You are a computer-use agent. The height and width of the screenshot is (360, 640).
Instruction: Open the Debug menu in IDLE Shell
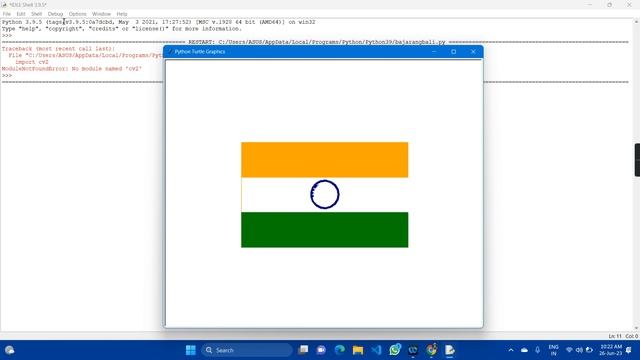tap(56, 14)
